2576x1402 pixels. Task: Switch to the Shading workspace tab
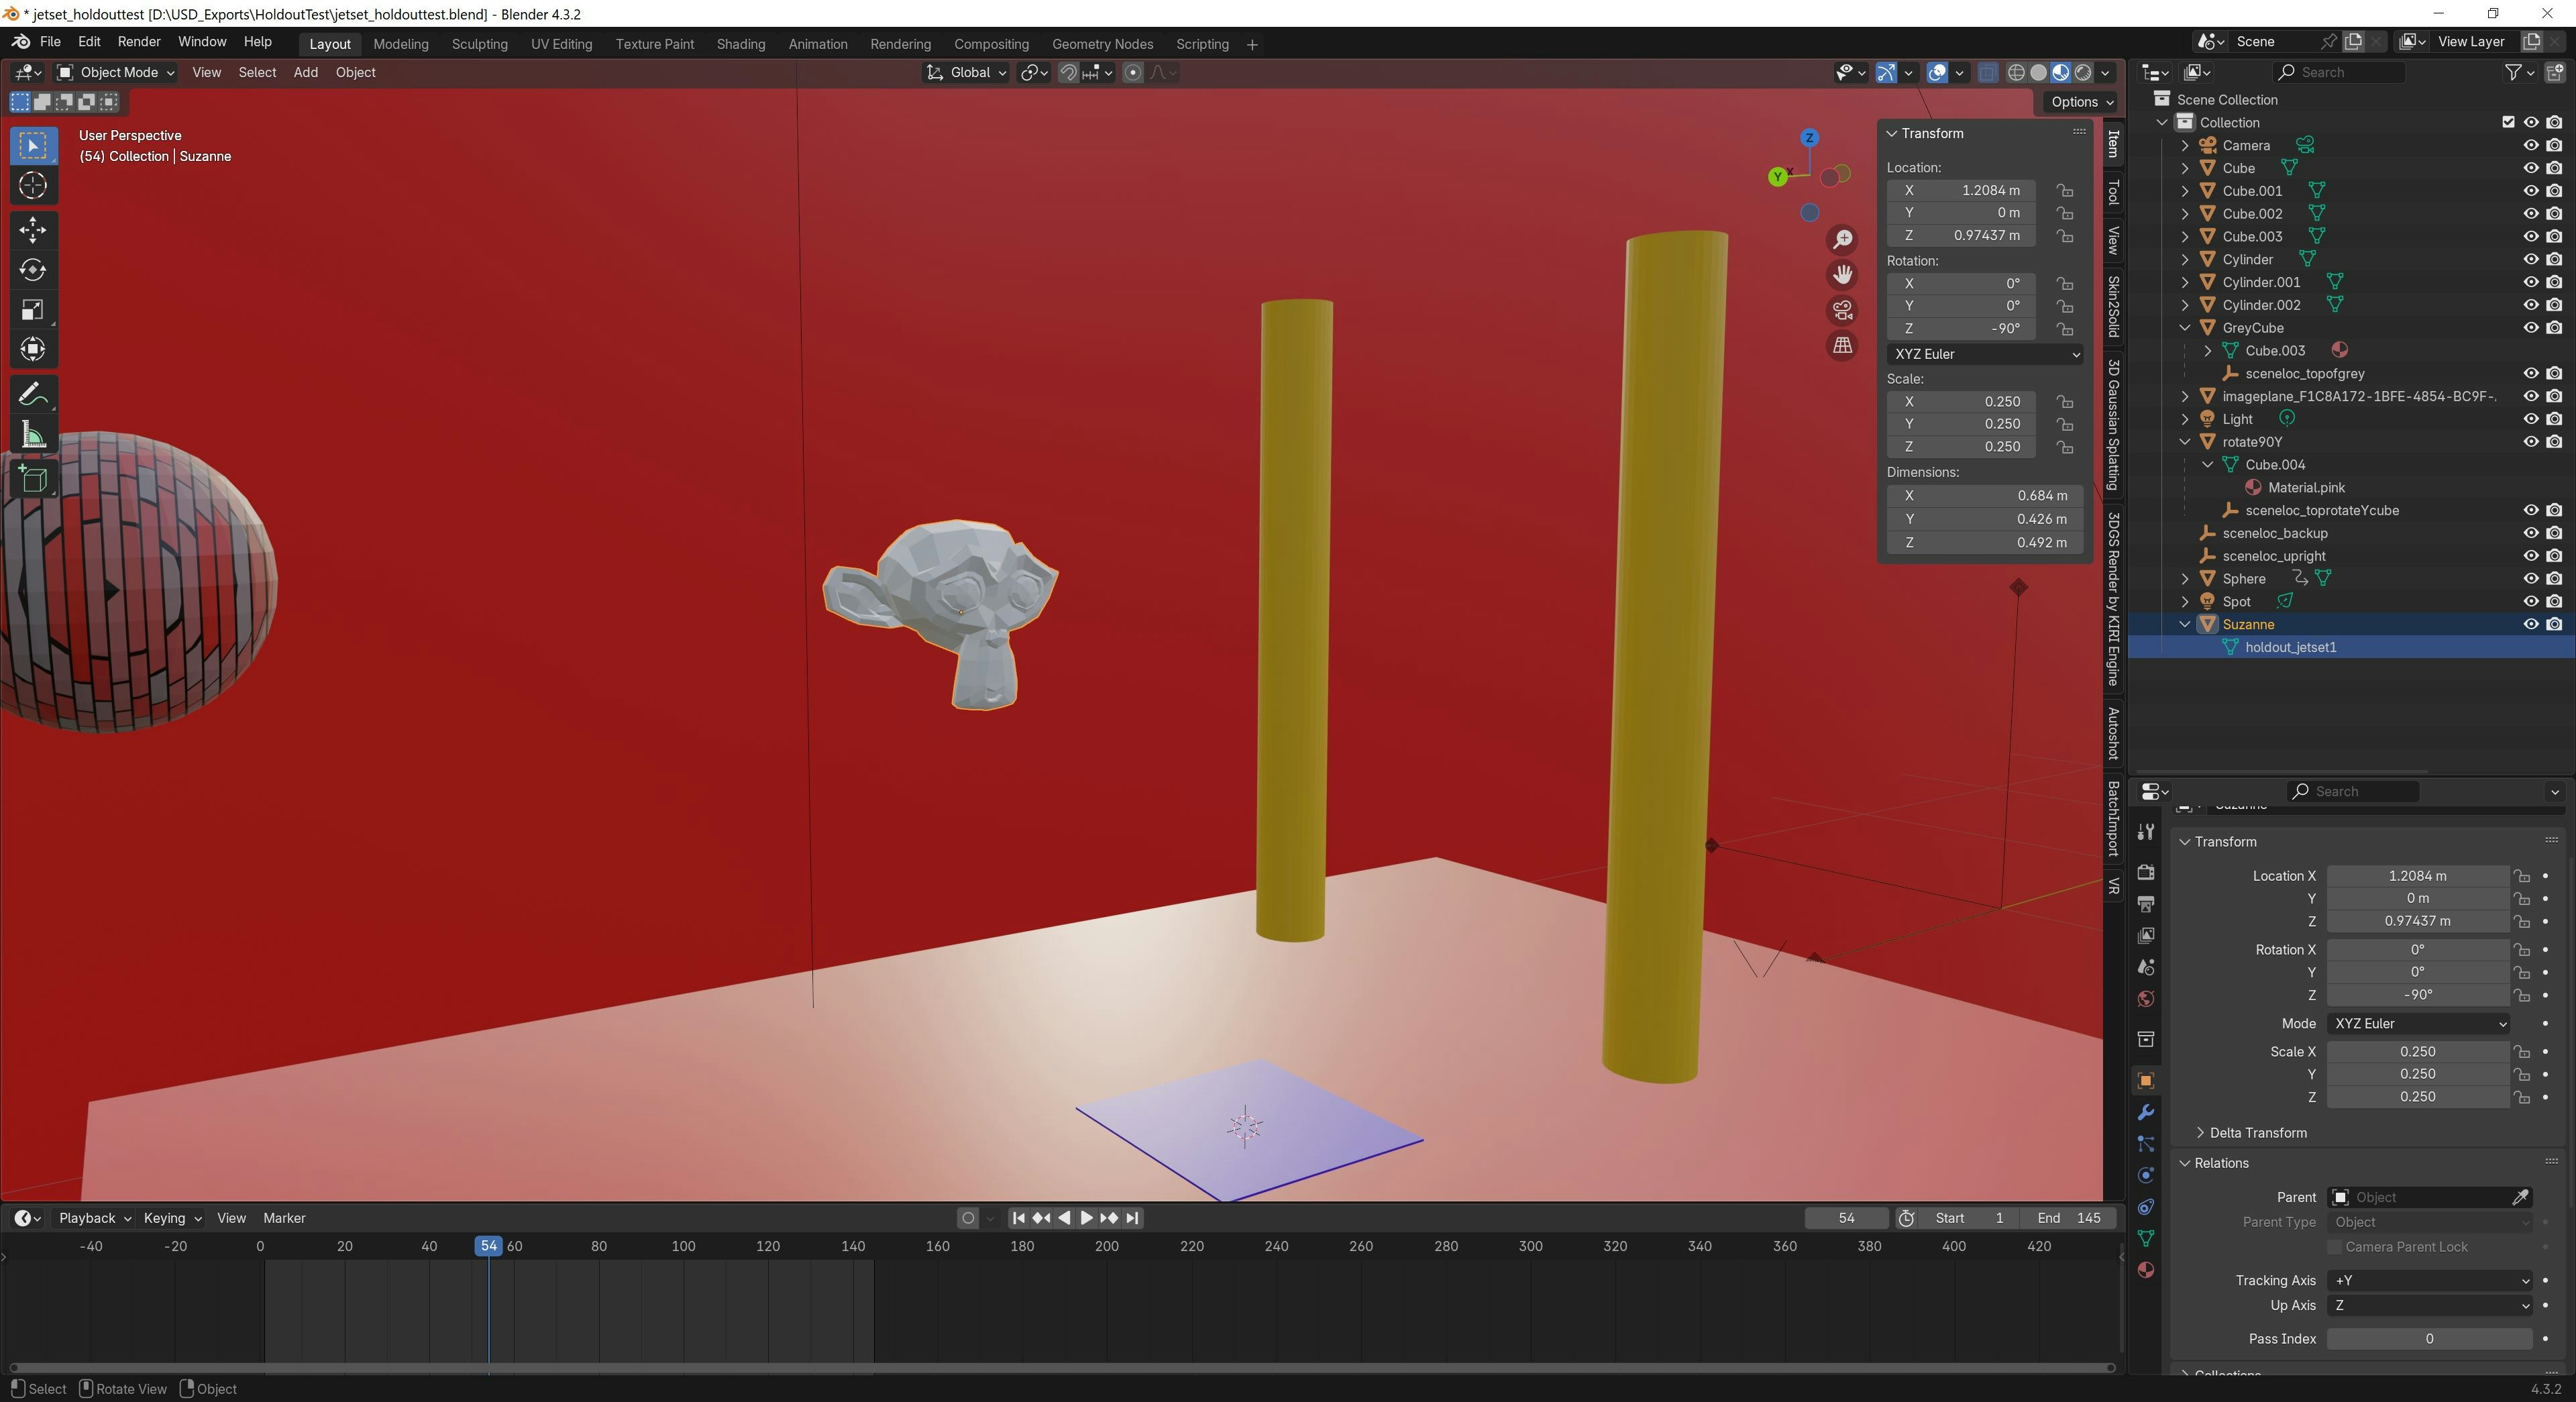point(740,44)
